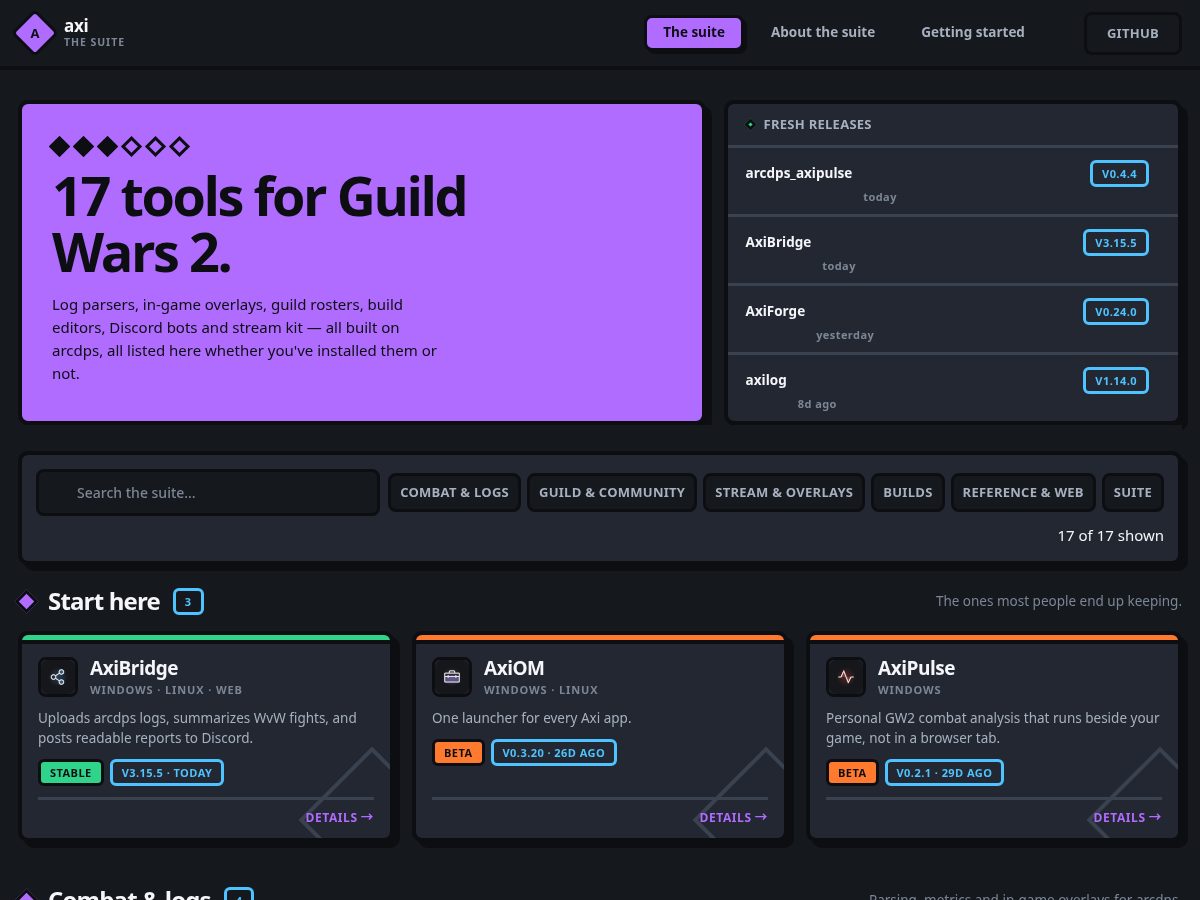Open AxiPulse DETAILS link
Screen dimensions: 1200x900
coord(1127,817)
